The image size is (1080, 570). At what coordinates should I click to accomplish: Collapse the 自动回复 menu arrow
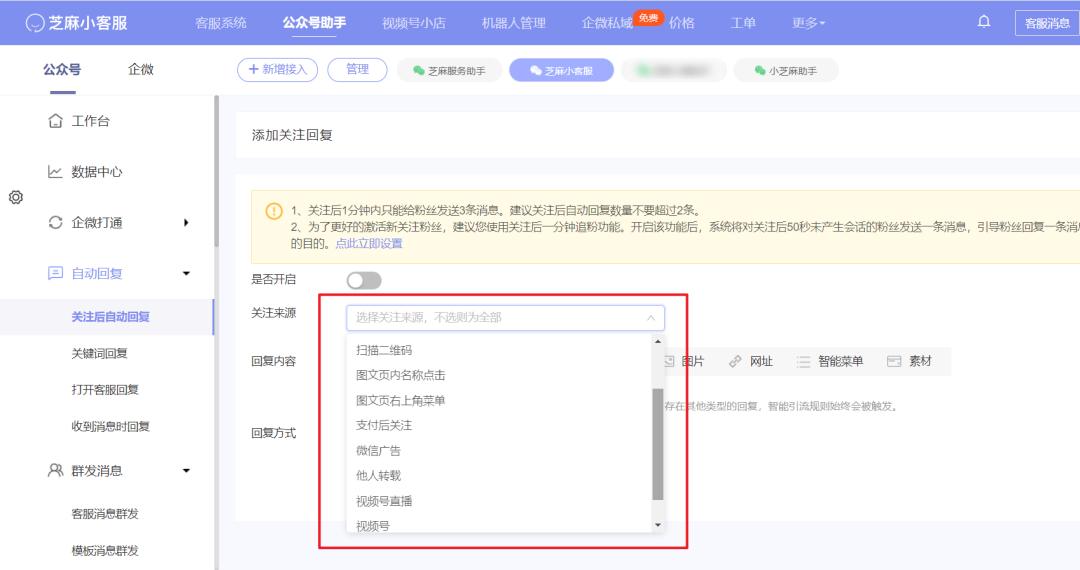186,273
